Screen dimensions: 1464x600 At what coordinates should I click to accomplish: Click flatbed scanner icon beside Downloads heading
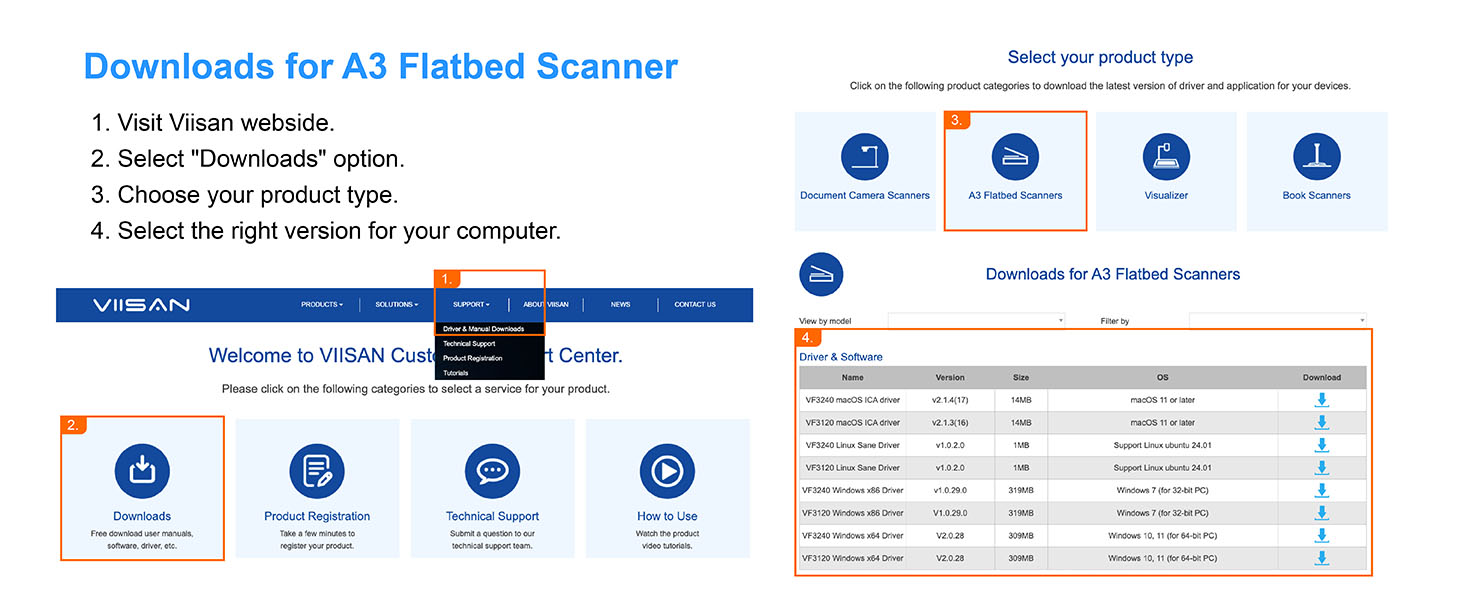tap(821, 274)
